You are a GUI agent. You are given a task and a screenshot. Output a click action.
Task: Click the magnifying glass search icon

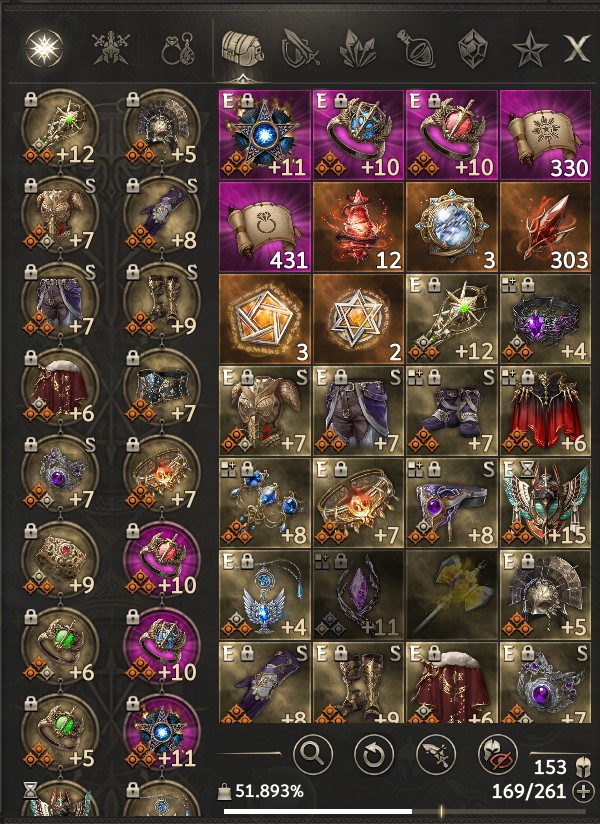pos(313,755)
